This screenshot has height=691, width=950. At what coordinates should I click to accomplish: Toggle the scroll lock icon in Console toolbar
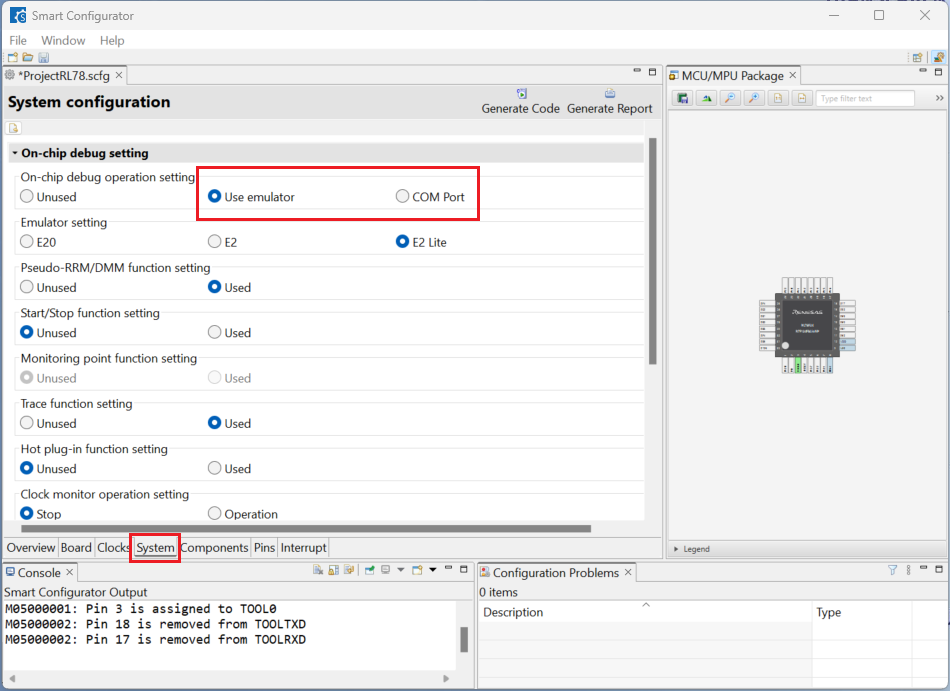pyautogui.click(x=333, y=570)
